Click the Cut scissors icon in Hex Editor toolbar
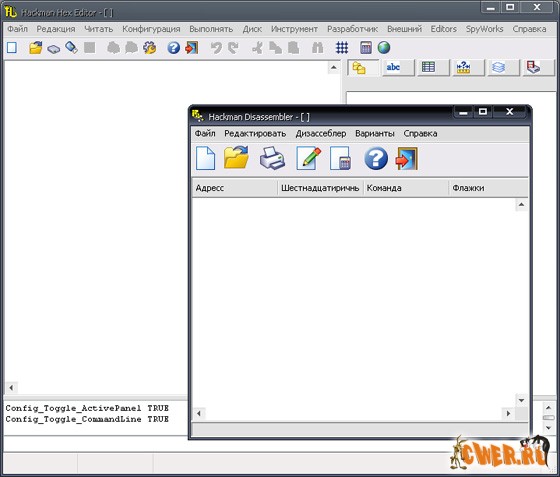Image resolution: width=560 pixels, height=477 pixels. point(257,47)
